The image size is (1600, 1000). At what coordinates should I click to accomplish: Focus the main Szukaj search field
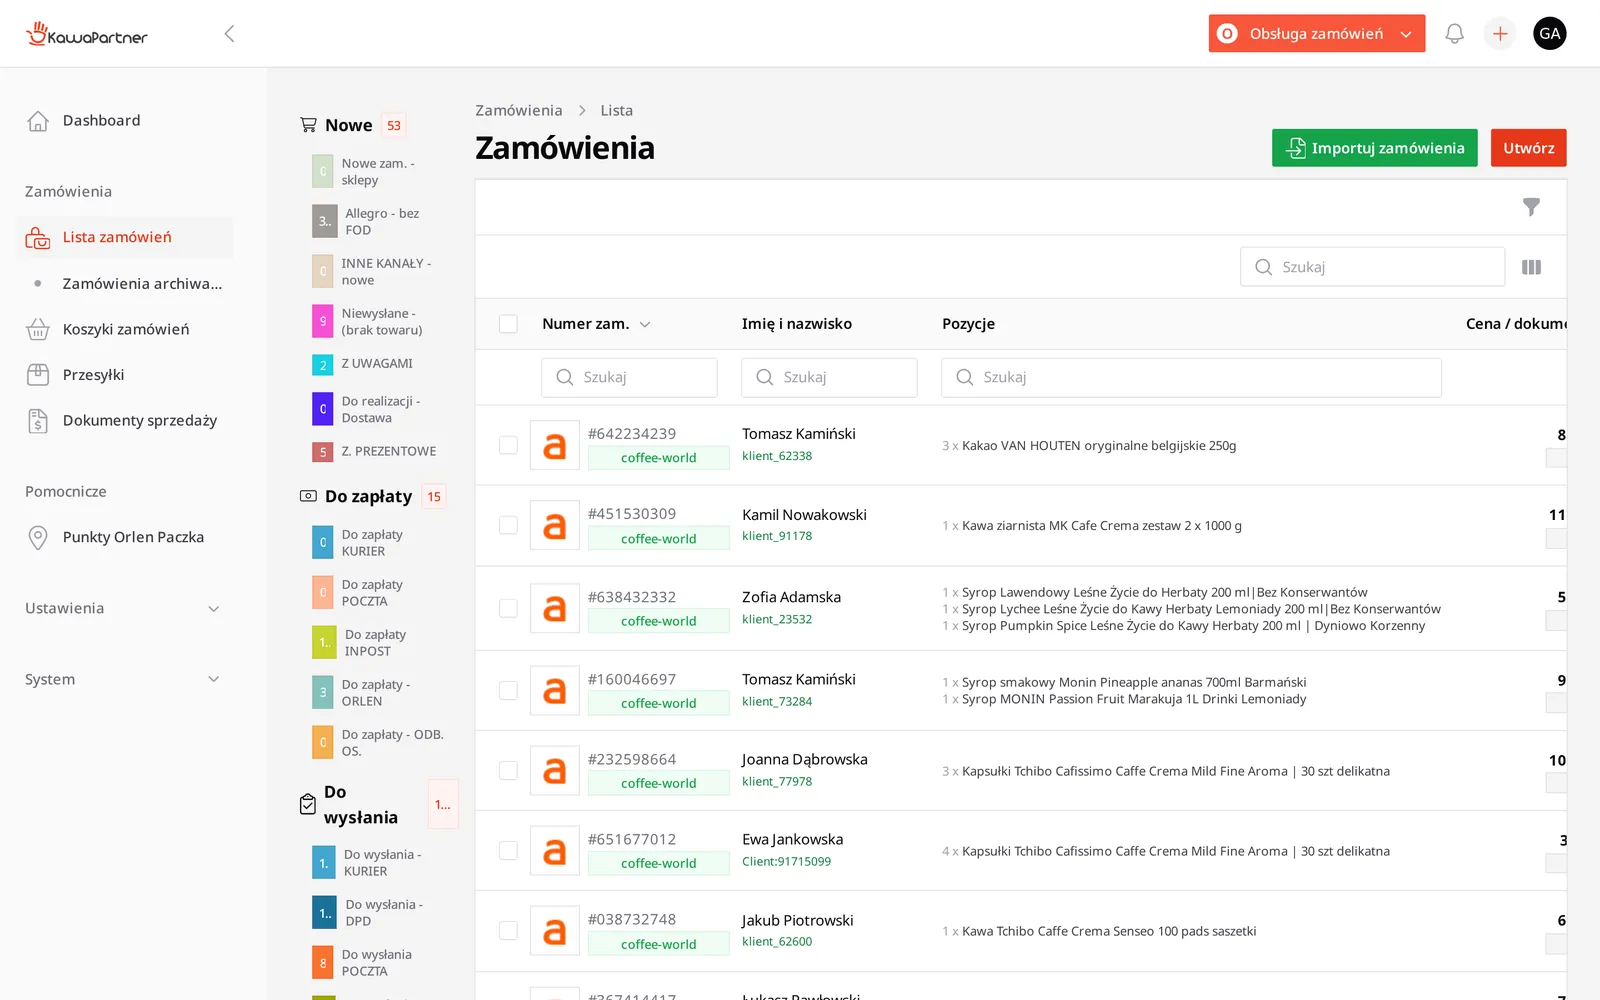tap(1372, 267)
